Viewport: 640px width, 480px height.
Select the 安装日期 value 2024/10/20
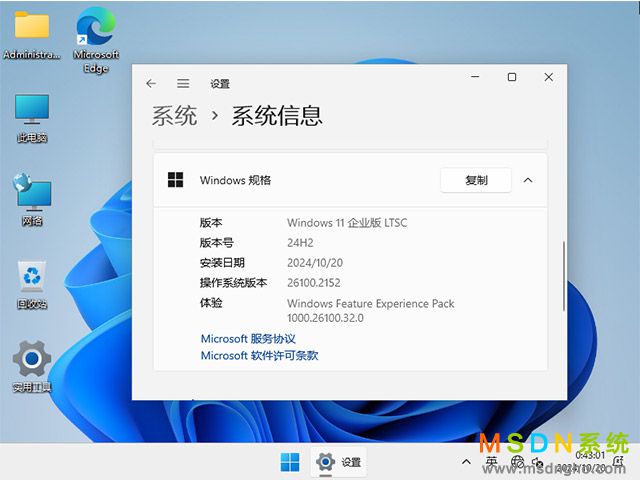point(315,263)
